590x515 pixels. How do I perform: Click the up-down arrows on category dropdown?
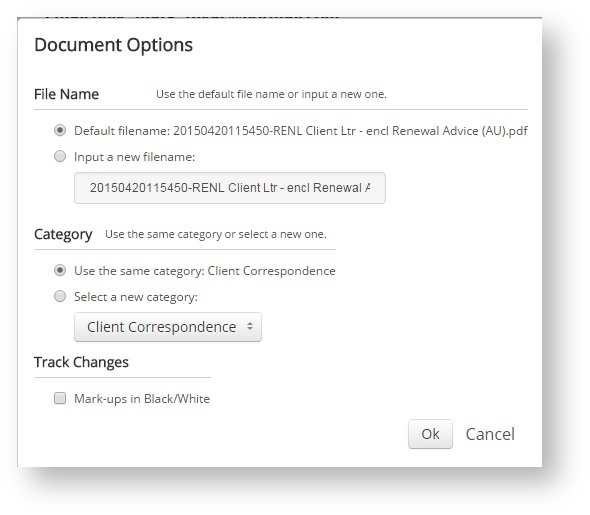click(250, 327)
